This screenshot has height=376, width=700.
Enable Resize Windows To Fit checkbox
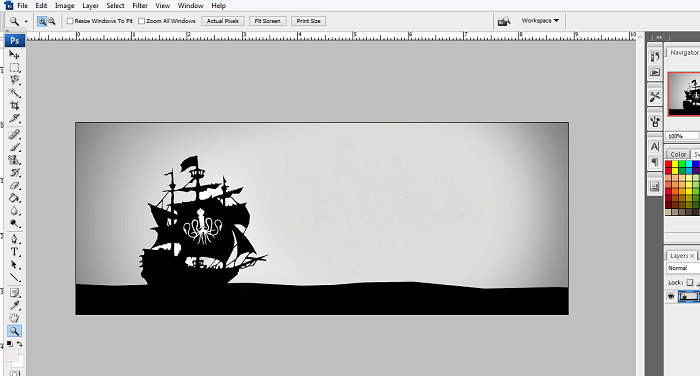click(x=70, y=21)
